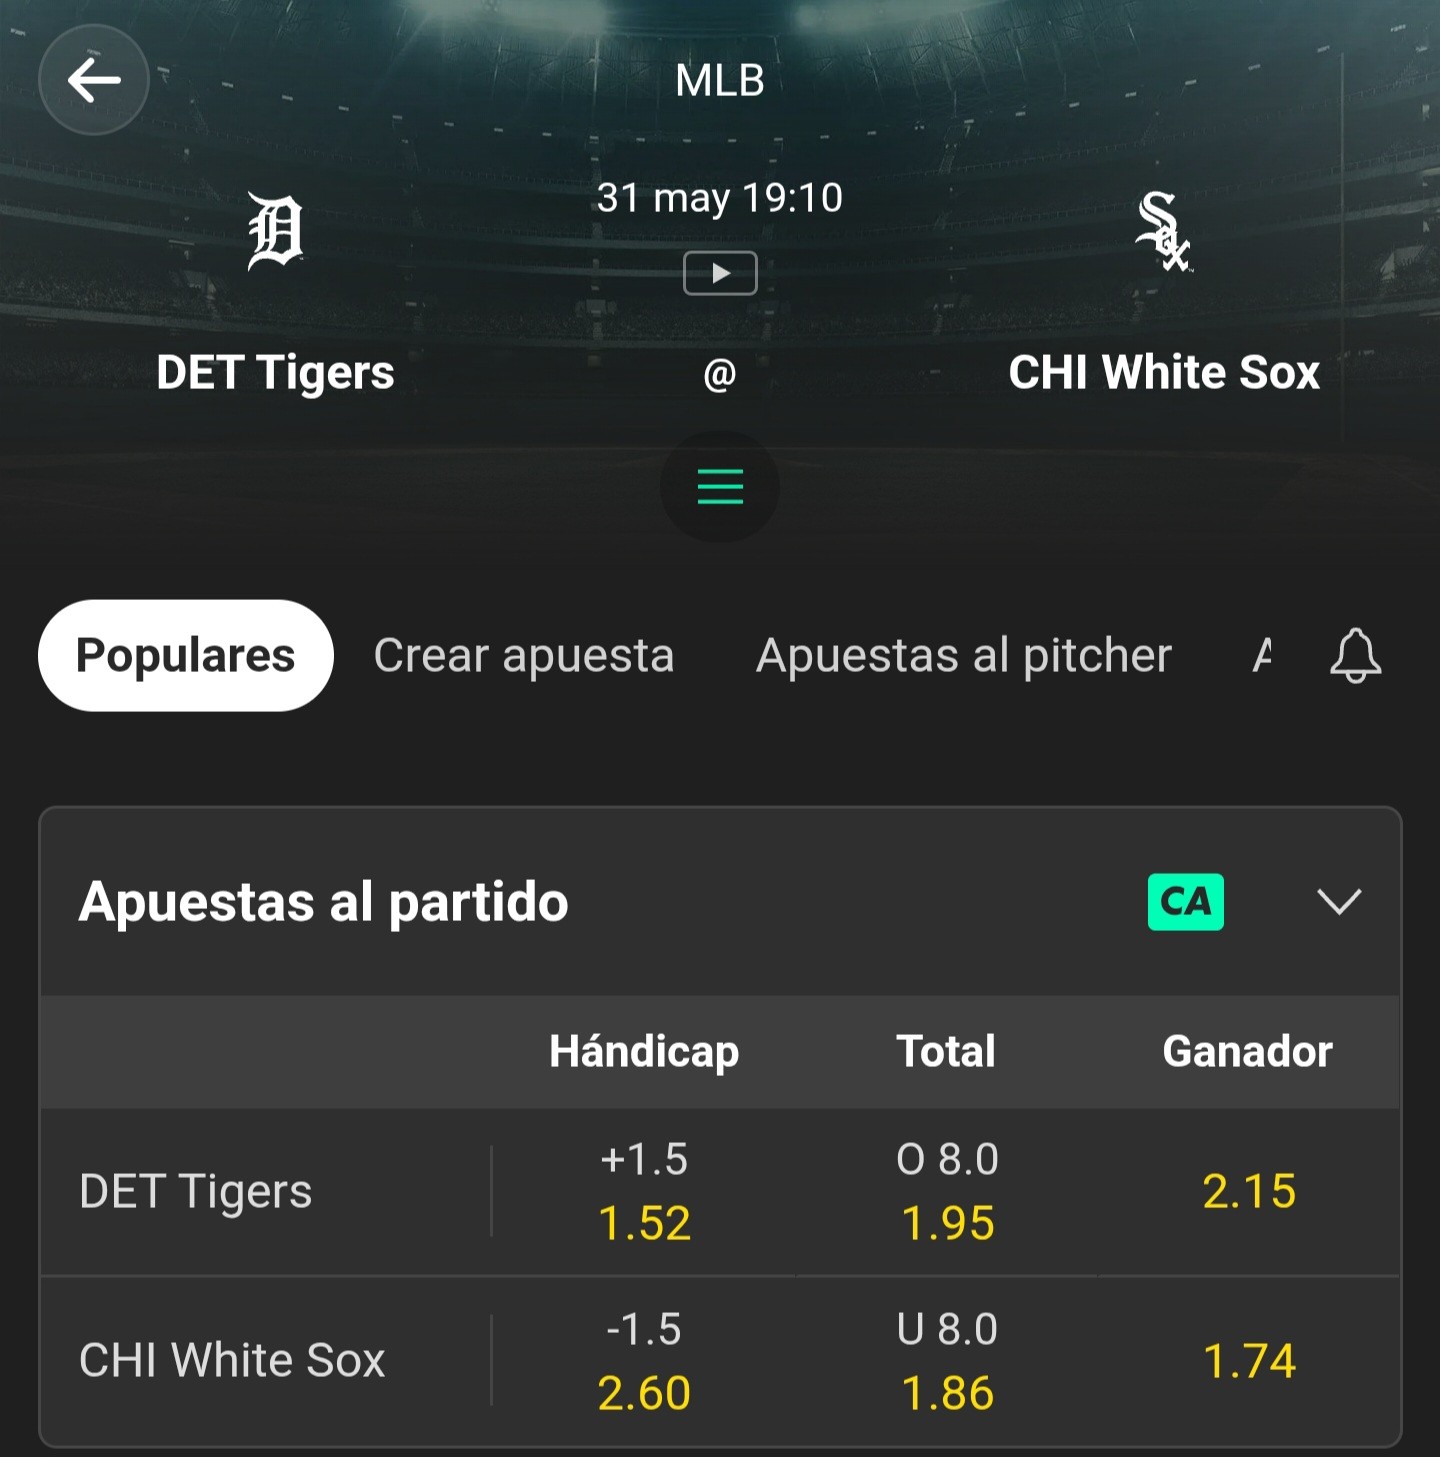Viewport: 1440px width, 1457px height.
Task: Open the green hamburger menu icon
Action: 720,487
